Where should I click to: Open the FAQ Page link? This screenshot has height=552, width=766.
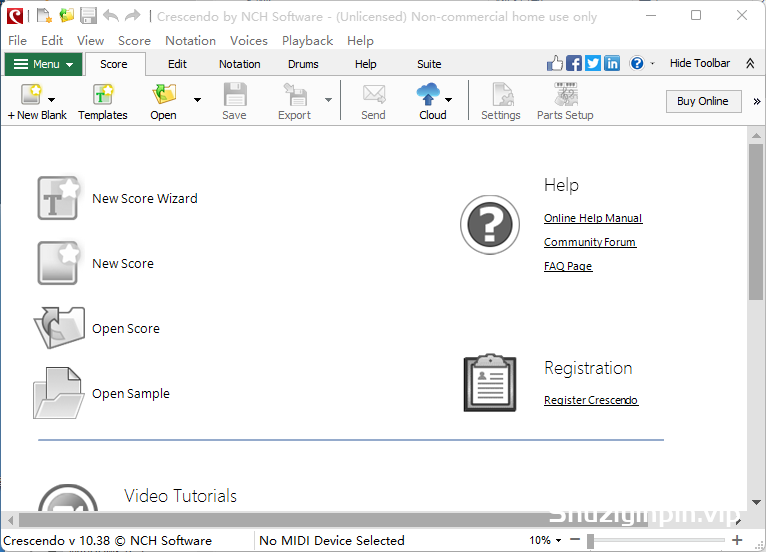click(x=568, y=266)
